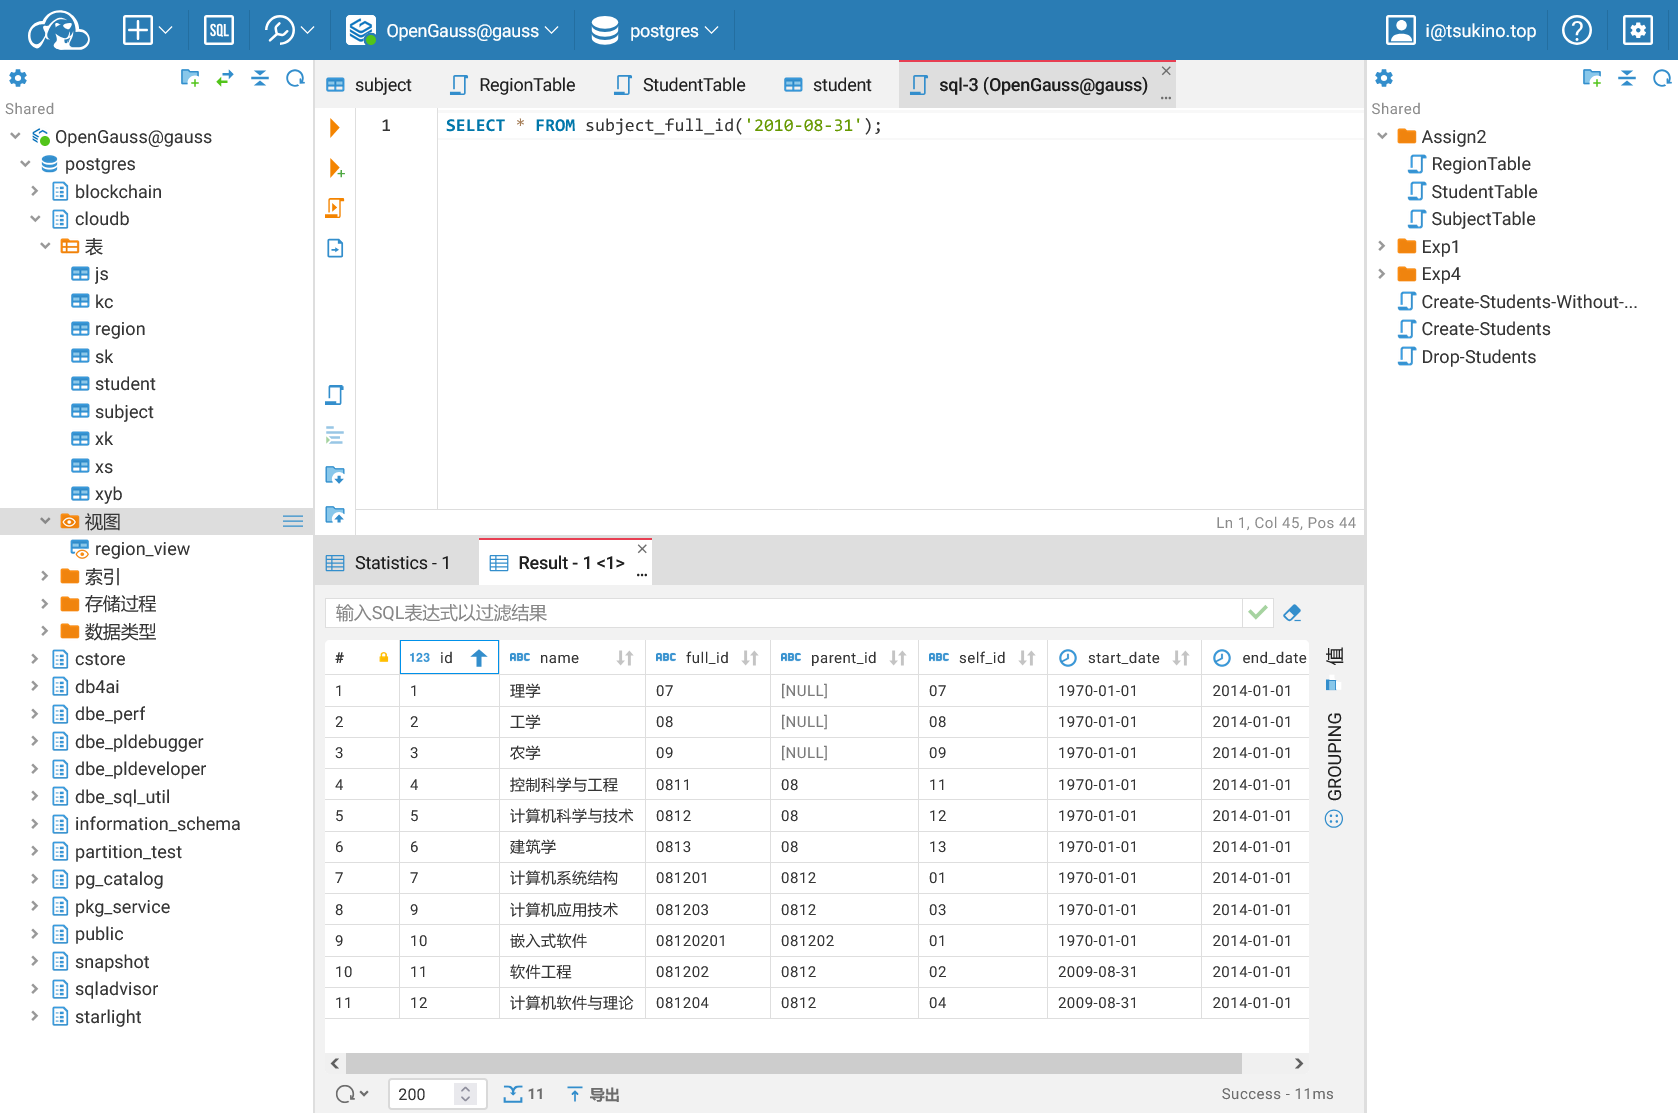Collapse all nodes in left navigator
The height and width of the screenshot is (1113, 1678).
point(260,79)
